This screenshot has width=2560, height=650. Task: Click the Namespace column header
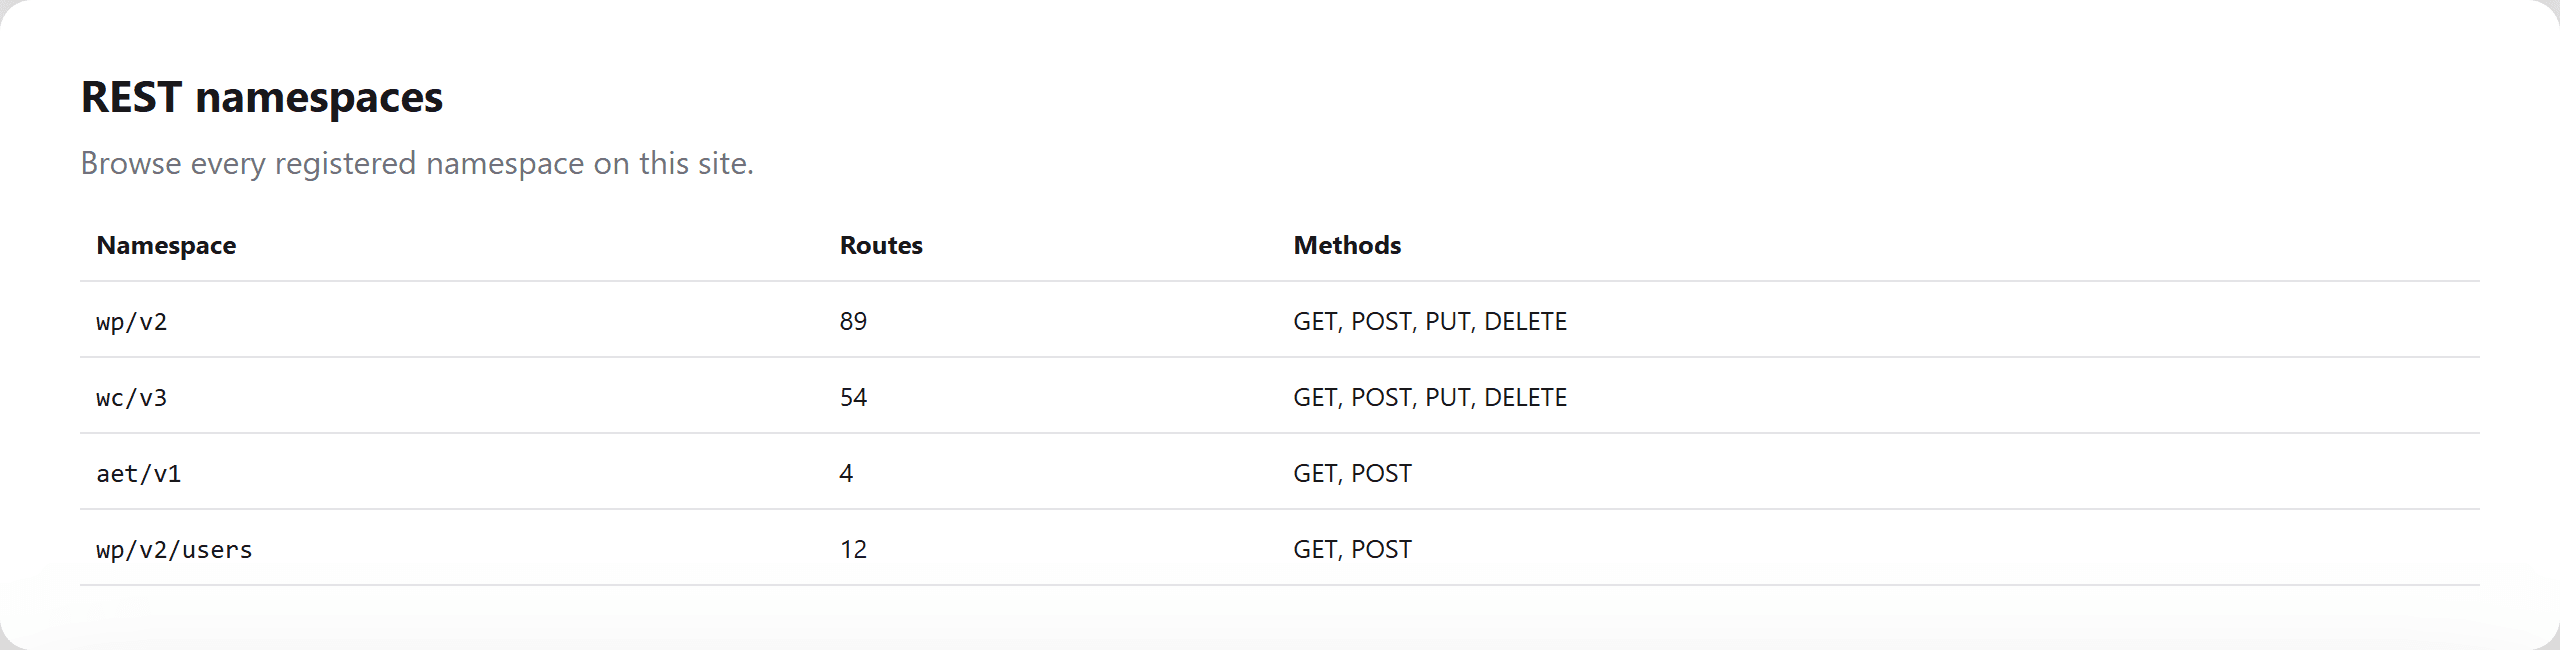[166, 245]
